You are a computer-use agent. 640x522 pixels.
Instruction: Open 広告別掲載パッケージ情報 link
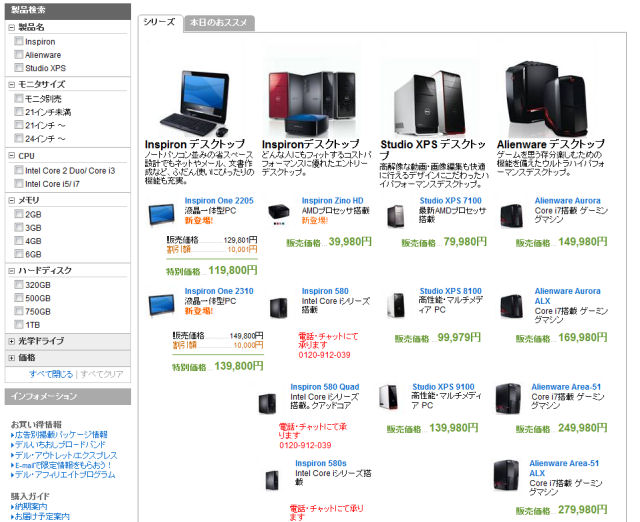61,435
